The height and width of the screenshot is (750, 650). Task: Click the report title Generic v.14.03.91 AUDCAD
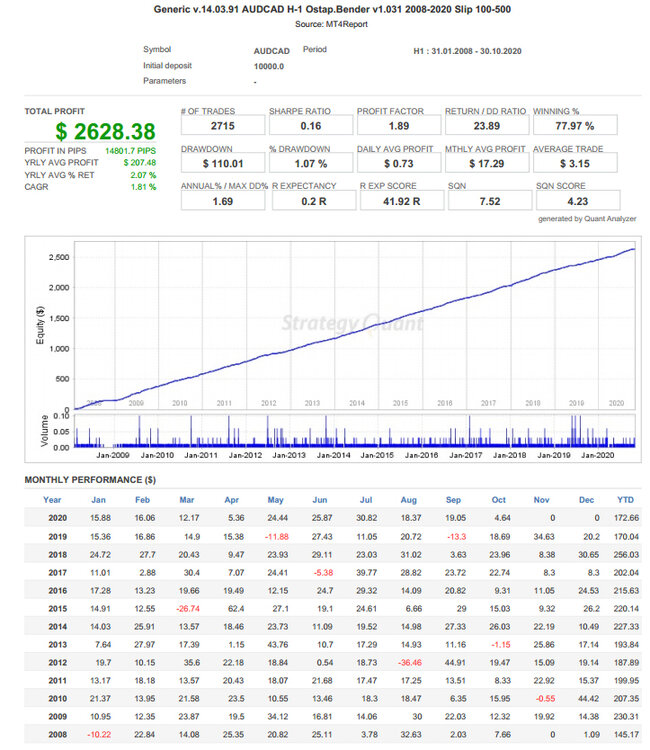pos(332,9)
